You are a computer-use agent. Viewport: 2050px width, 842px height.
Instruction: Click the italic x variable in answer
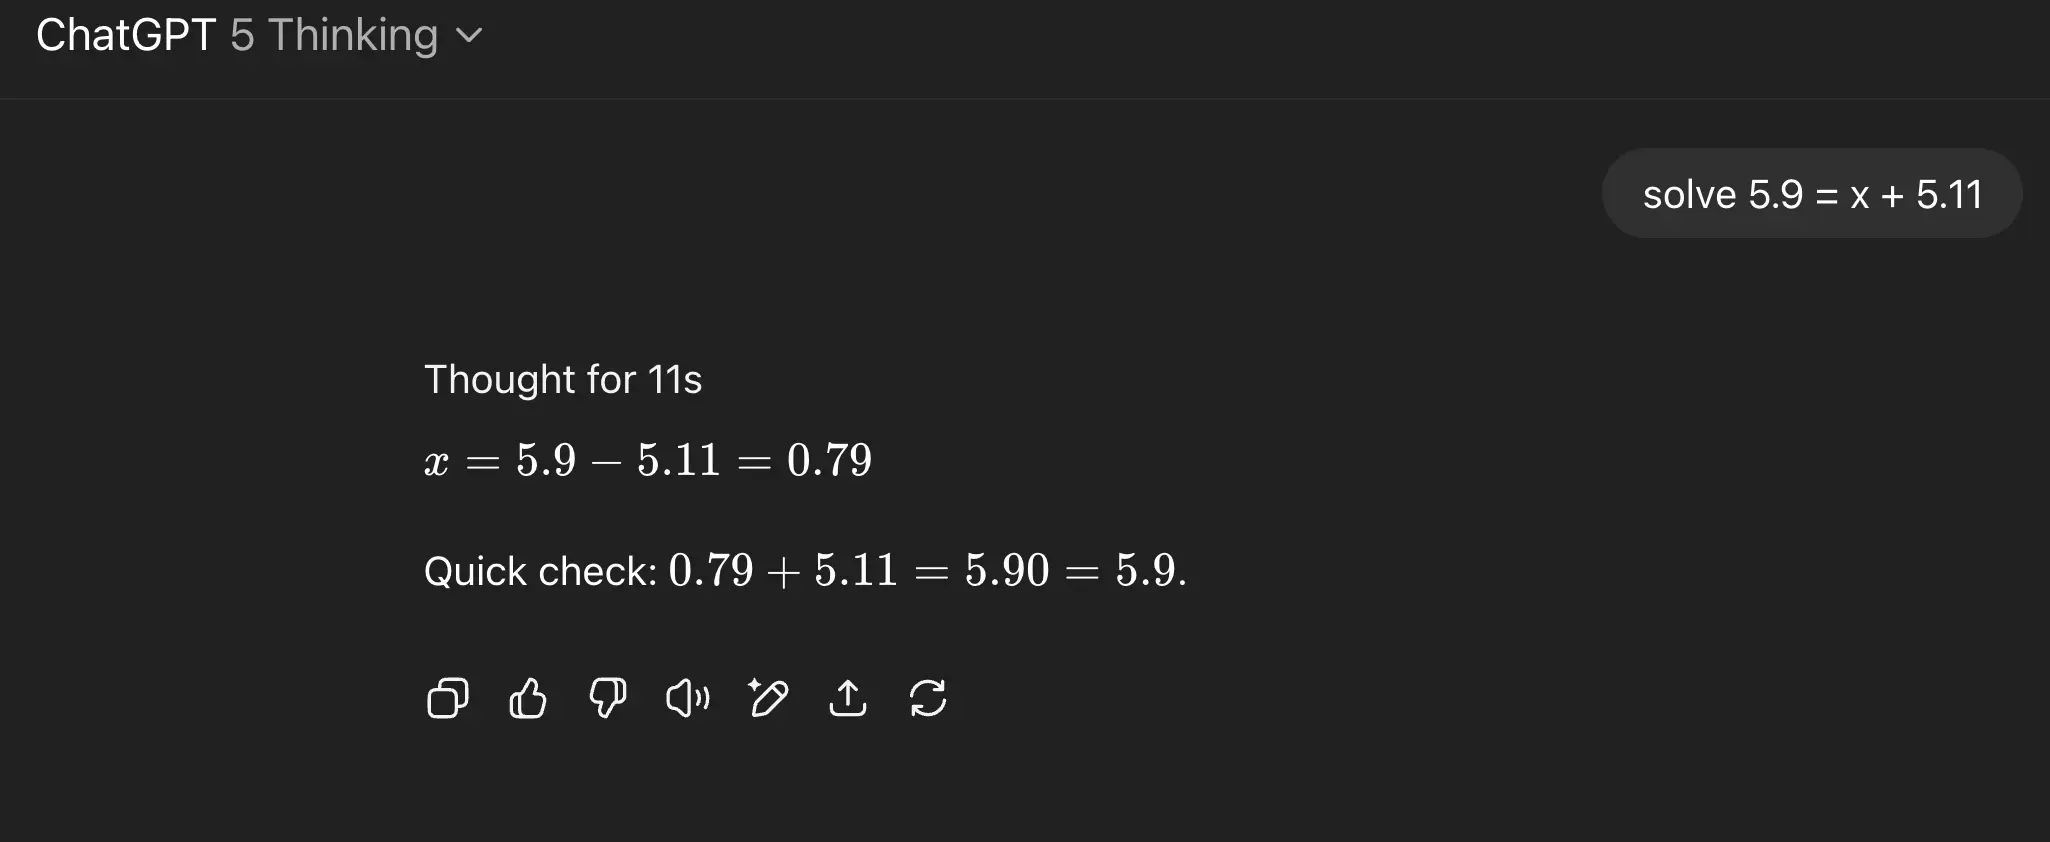(x=436, y=463)
